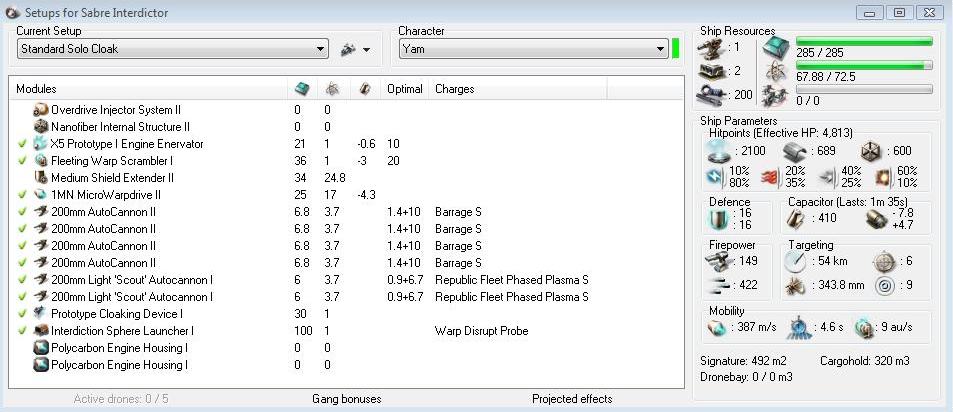Image resolution: width=953 pixels, height=412 pixels.
Task: Toggle the first 200mm Light 'Scout' Autocannon I checkmark
Action: (23, 280)
